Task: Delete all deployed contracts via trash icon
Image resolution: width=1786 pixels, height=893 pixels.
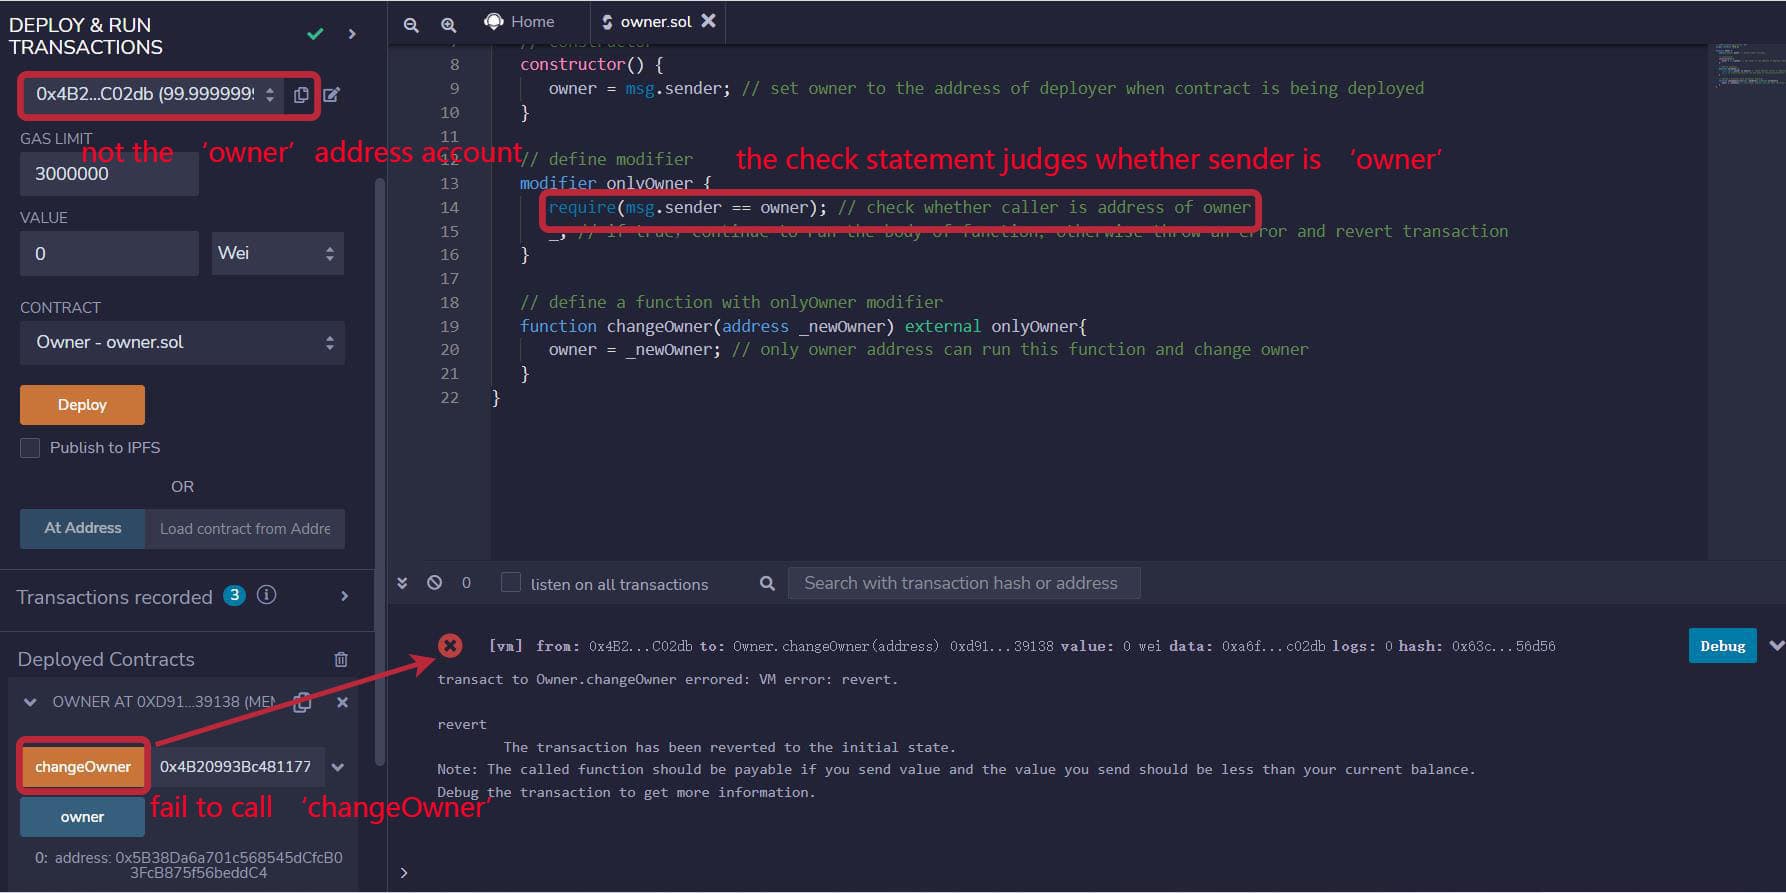Action: 341,659
